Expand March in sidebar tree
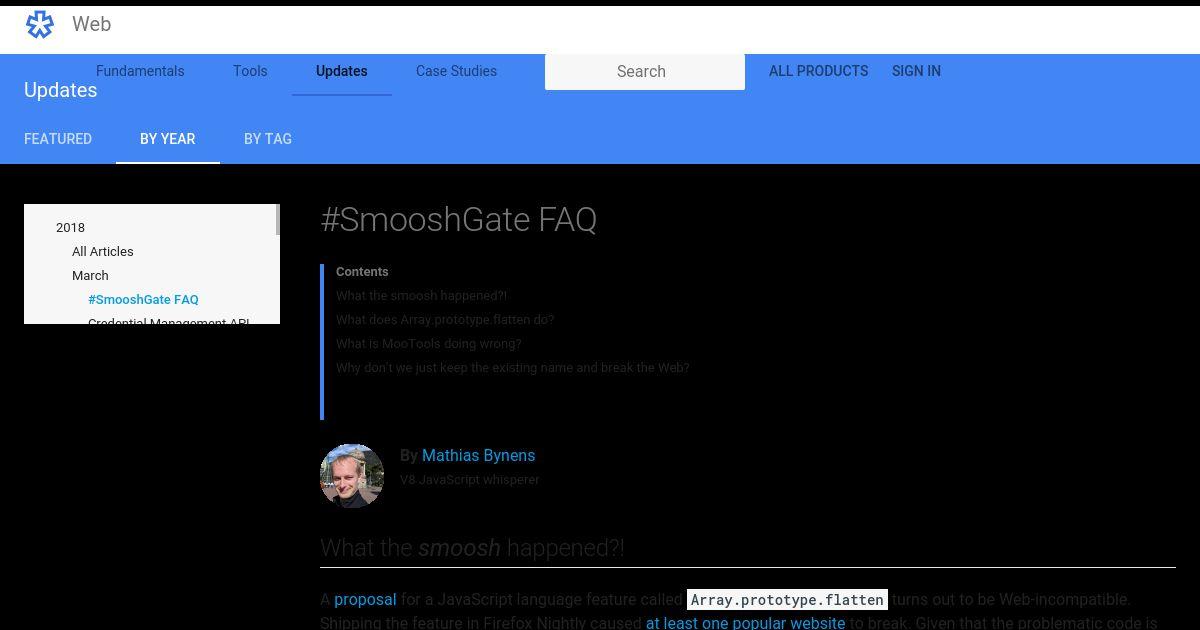This screenshot has width=1200, height=630. click(x=90, y=275)
